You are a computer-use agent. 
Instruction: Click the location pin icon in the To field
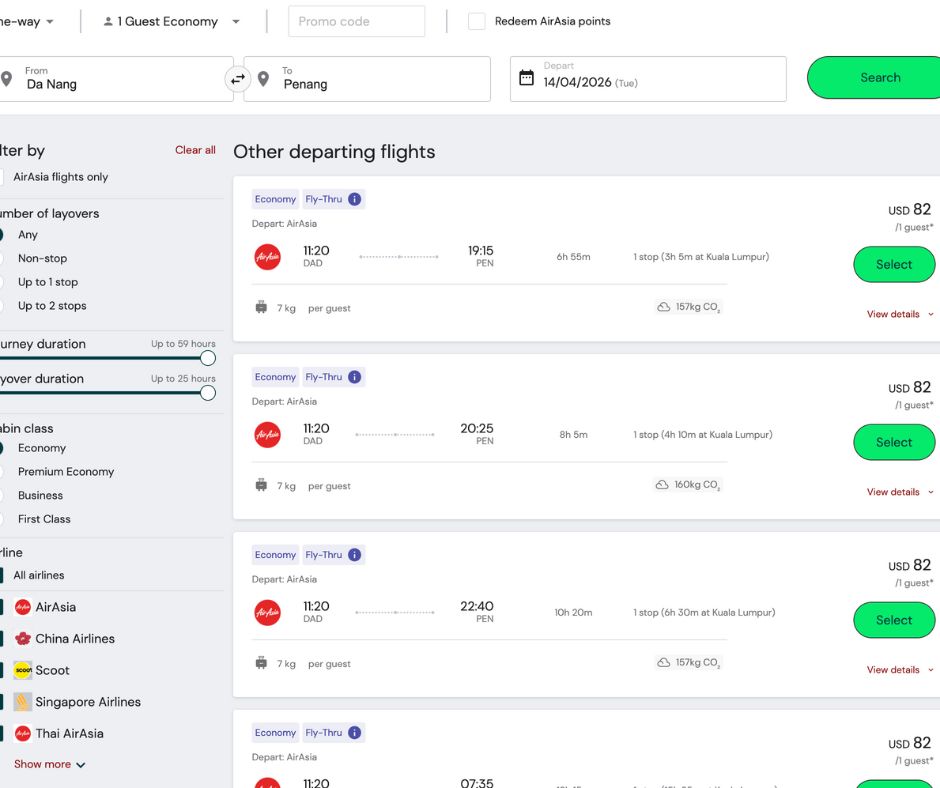pyautogui.click(x=263, y=79)
